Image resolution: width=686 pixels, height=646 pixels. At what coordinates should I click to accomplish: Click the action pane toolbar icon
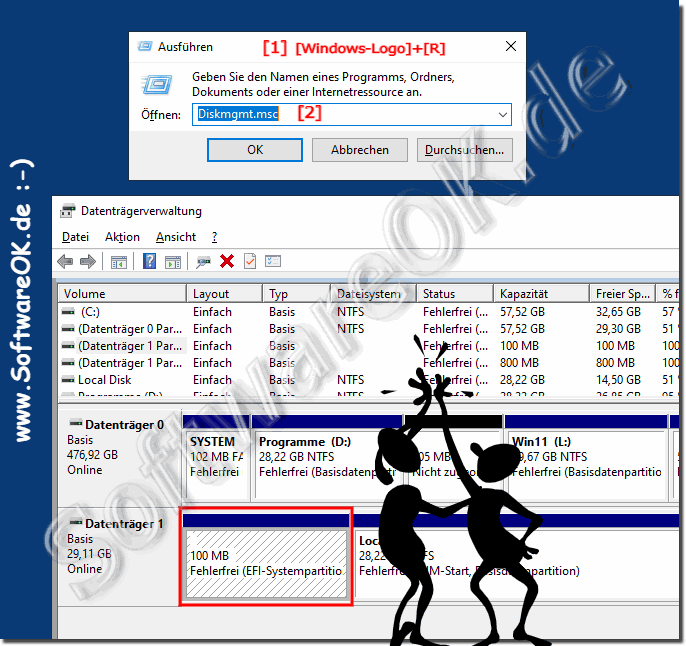pos(173,262)
